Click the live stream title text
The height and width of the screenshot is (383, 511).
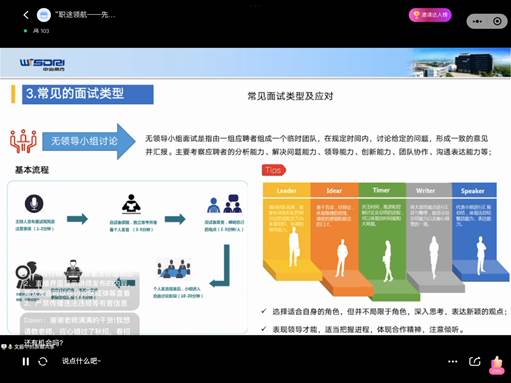(x=85, y=14)
